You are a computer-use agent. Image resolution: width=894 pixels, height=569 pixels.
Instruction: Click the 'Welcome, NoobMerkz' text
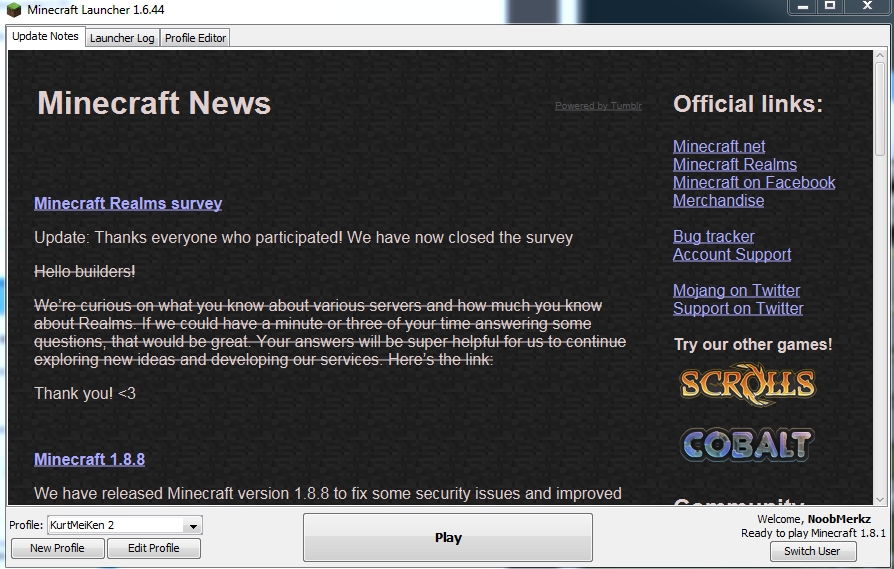pos(814,519)
